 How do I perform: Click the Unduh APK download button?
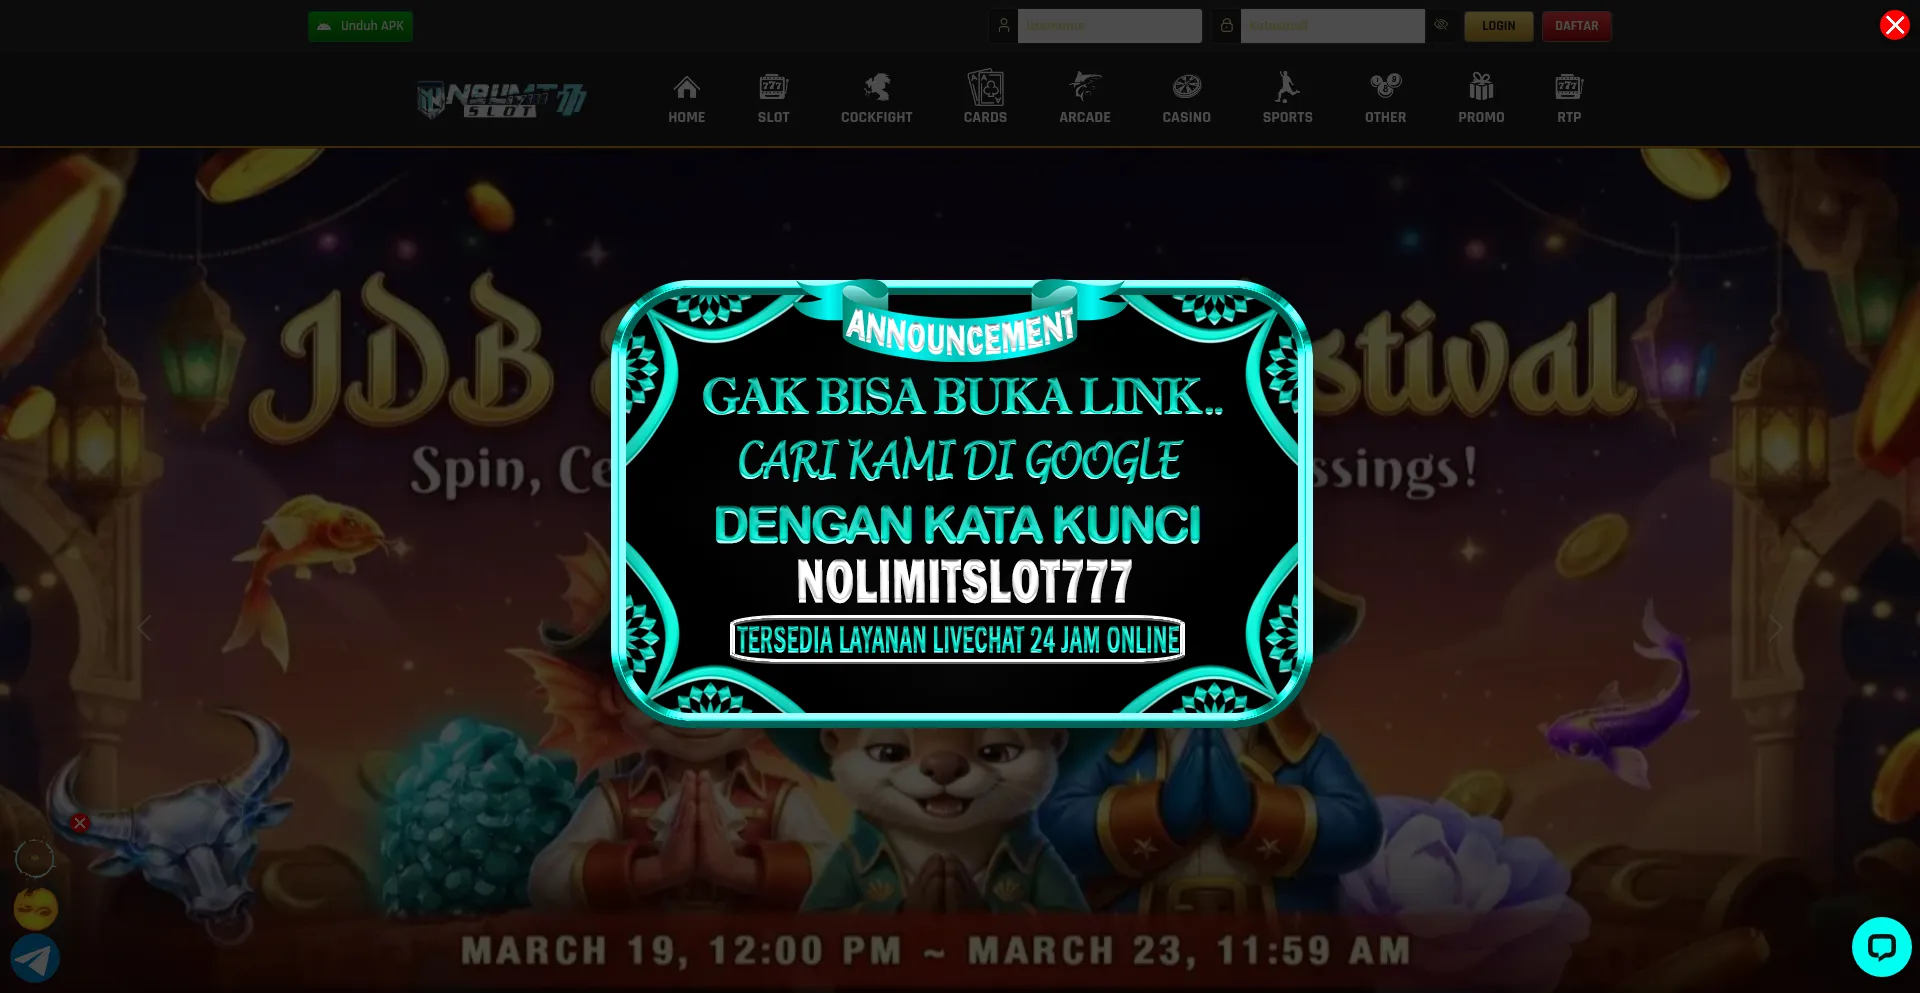[x=360, y=26]
